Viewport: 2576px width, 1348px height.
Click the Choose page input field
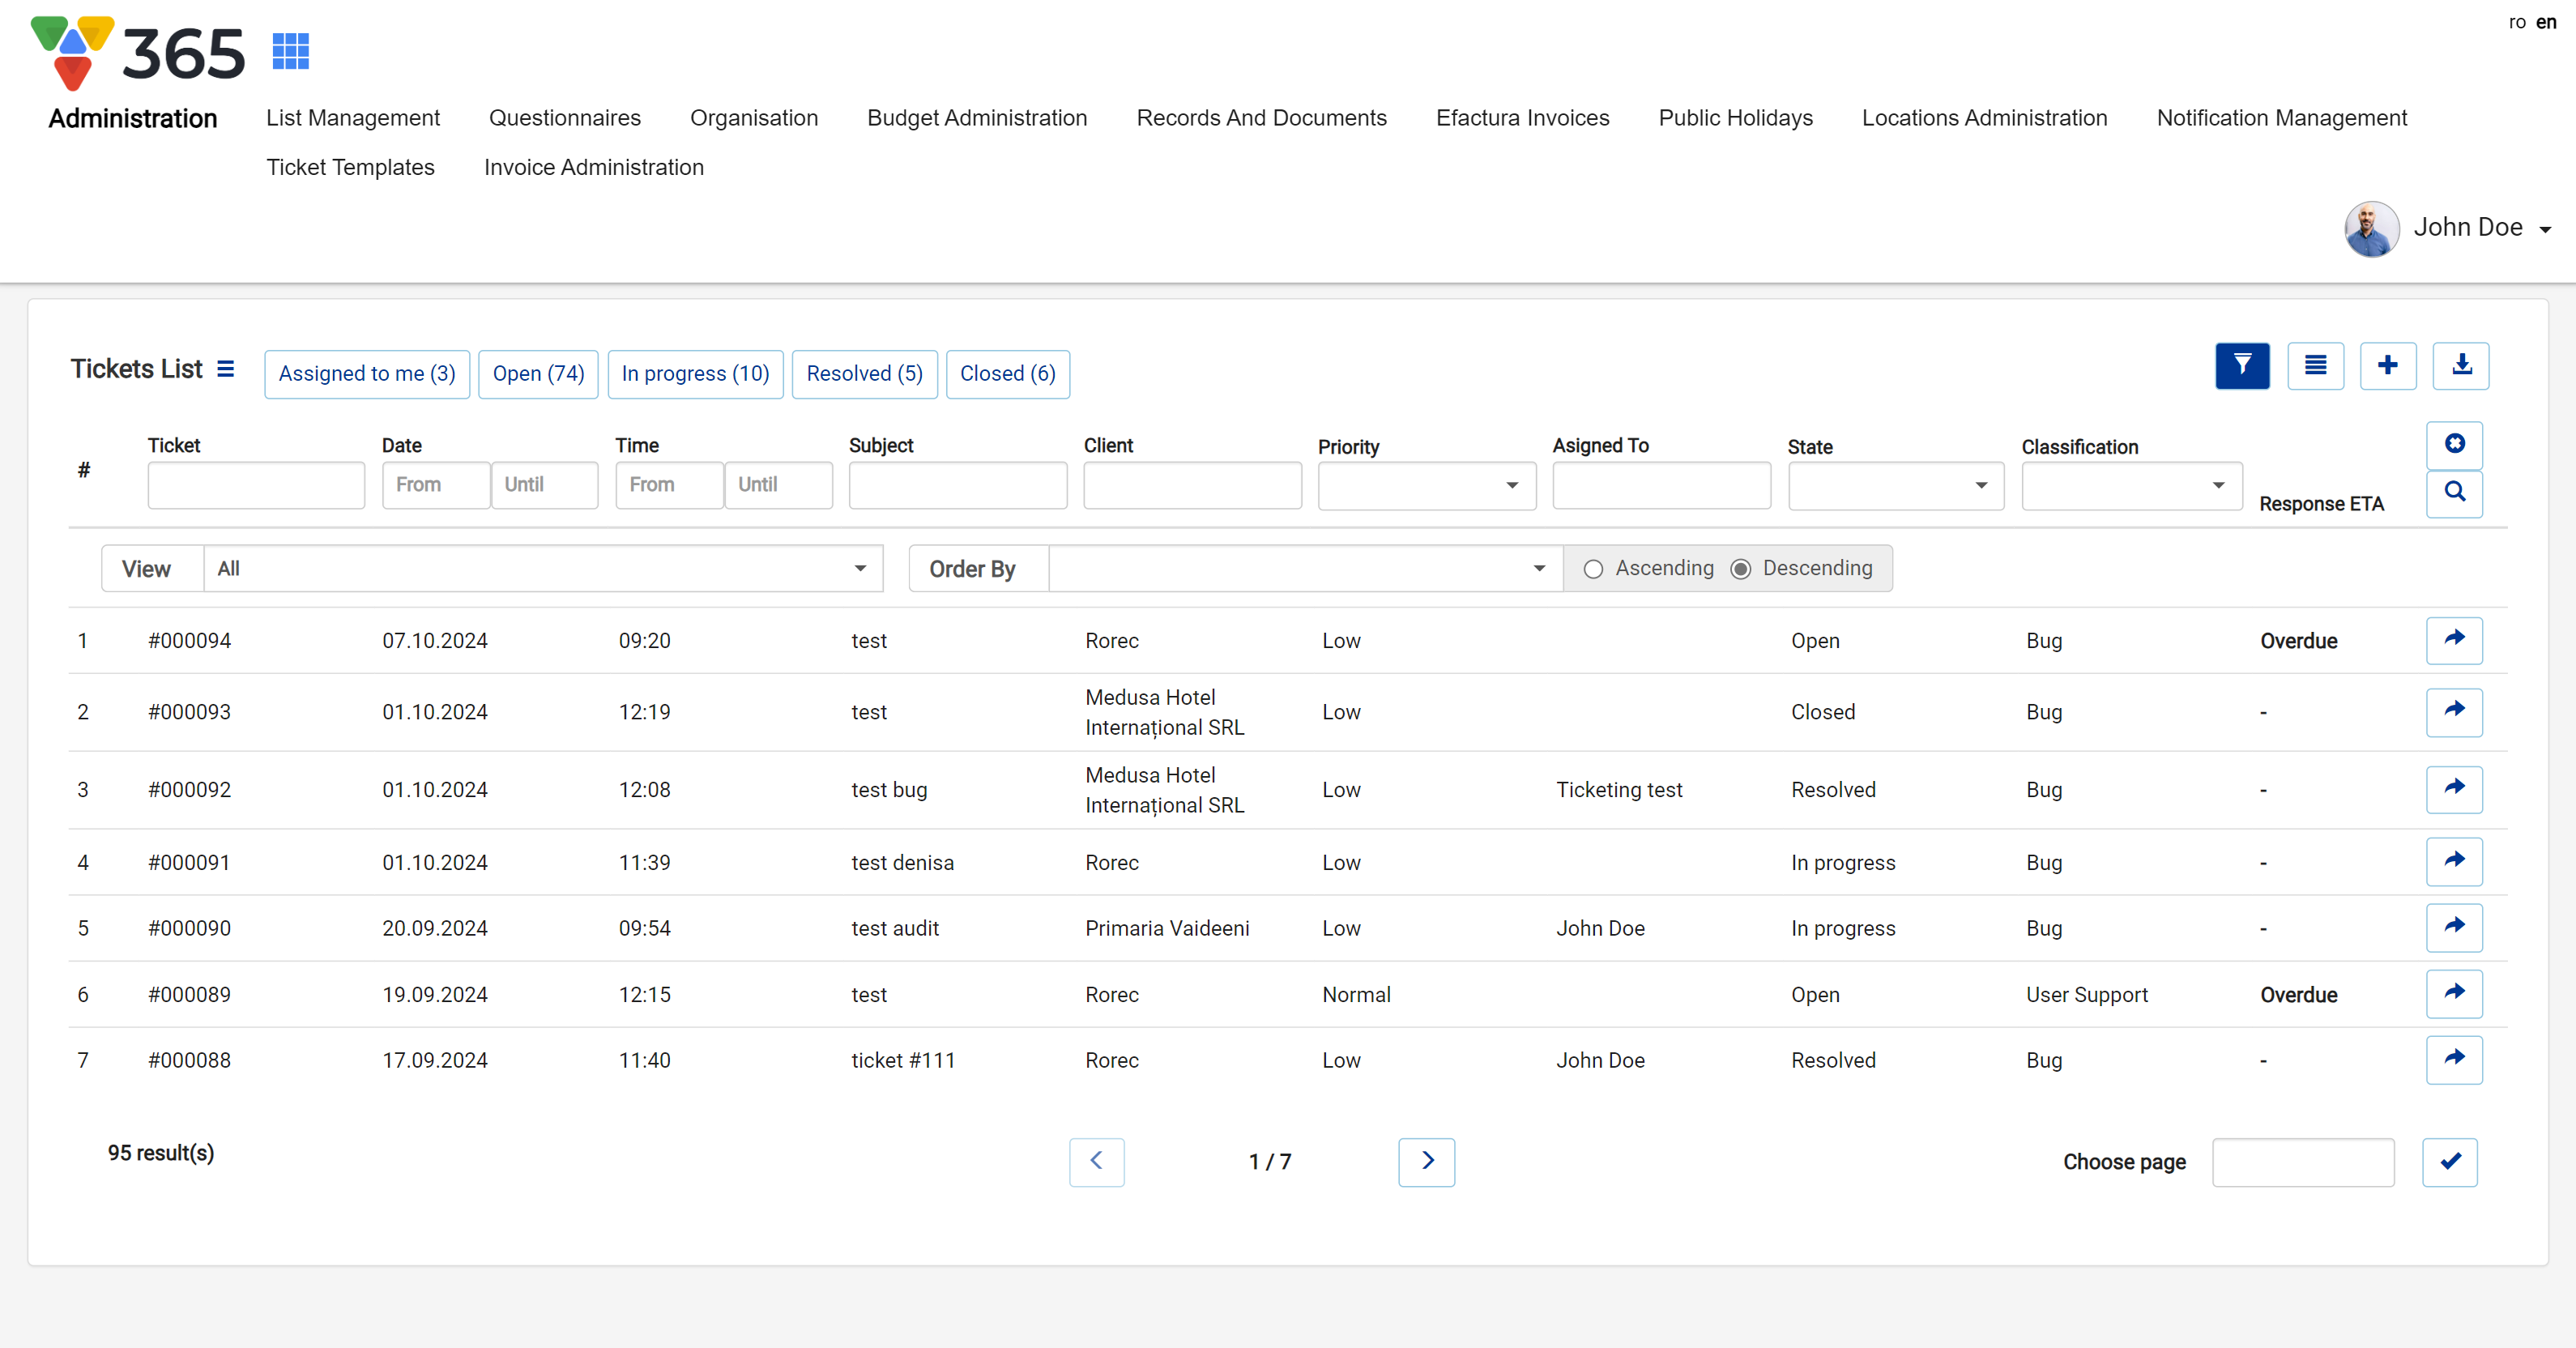click(x=2302, y=1161)
